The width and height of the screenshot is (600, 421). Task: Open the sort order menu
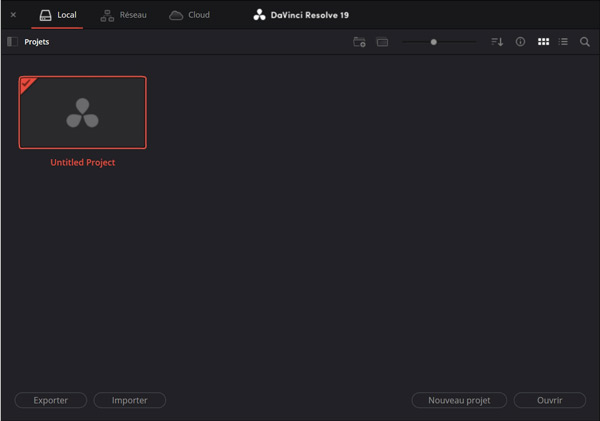click(497, 42)
